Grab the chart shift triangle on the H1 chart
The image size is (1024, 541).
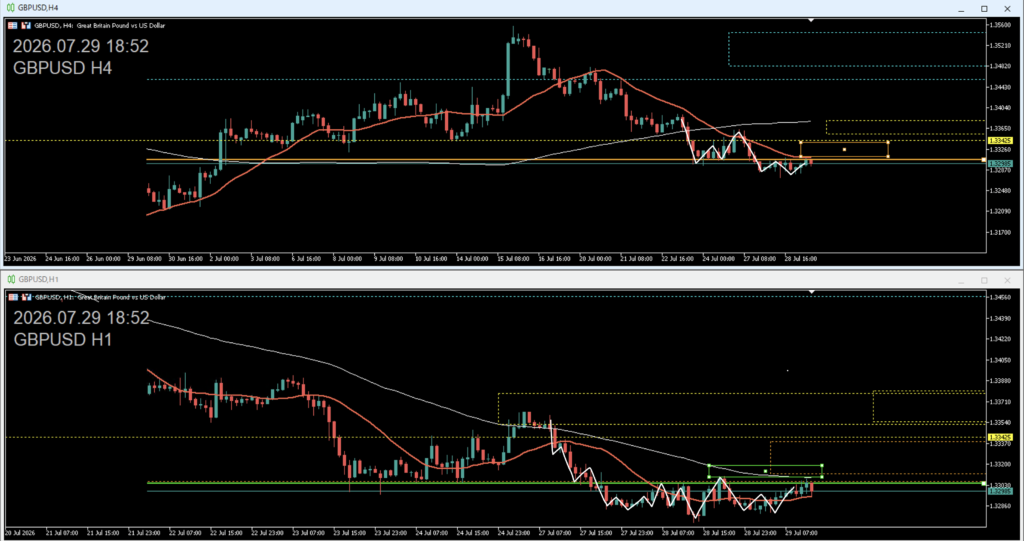(811, 291)
